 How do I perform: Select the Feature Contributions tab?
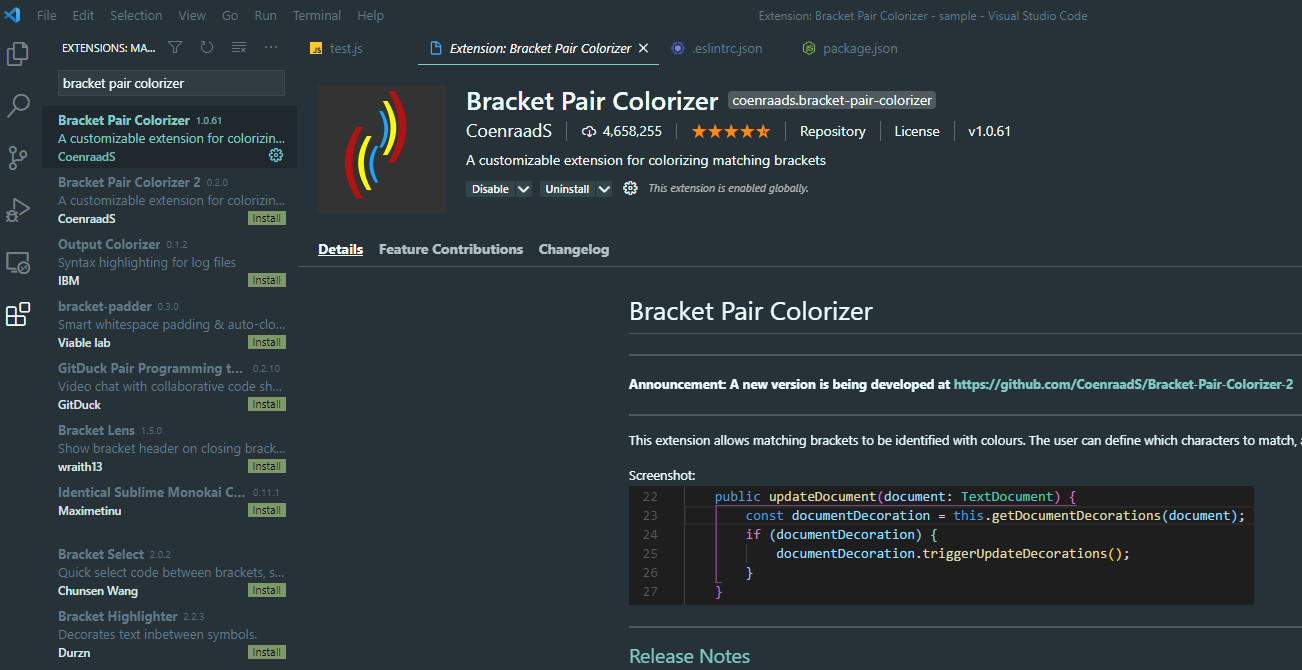(451, 249)
